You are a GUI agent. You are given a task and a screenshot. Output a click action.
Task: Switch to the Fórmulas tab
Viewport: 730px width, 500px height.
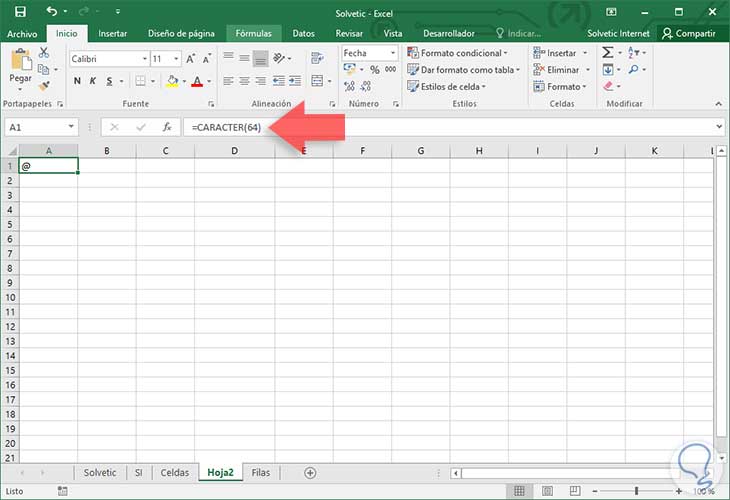(253, 34)
